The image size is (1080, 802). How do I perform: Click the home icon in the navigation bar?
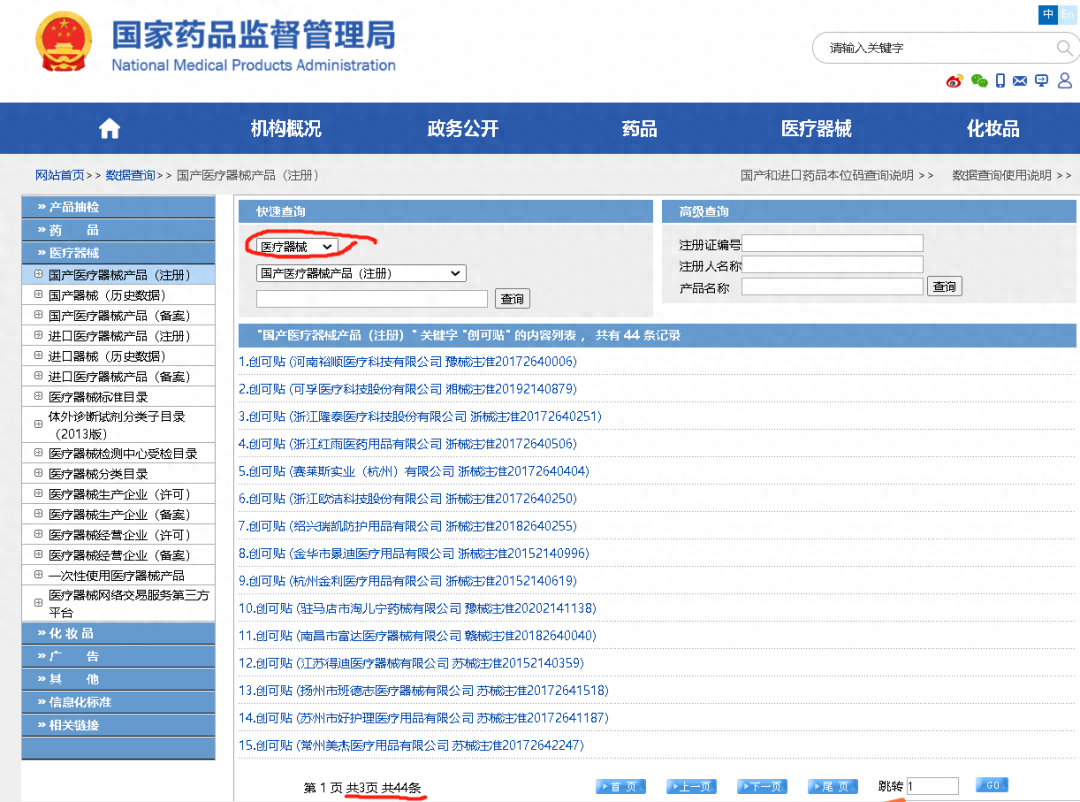coord(108,128)
